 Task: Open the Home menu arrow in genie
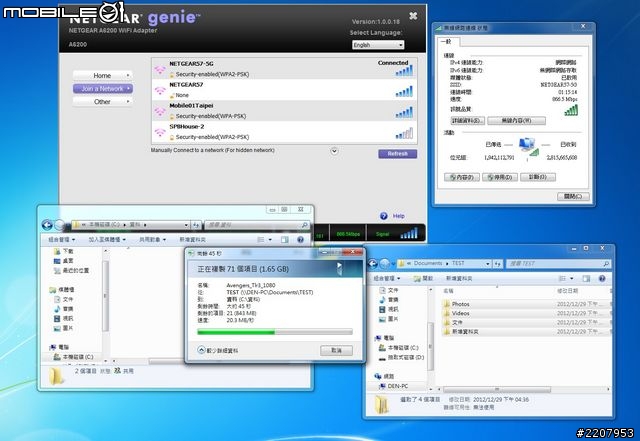click(x=128, y=76)
